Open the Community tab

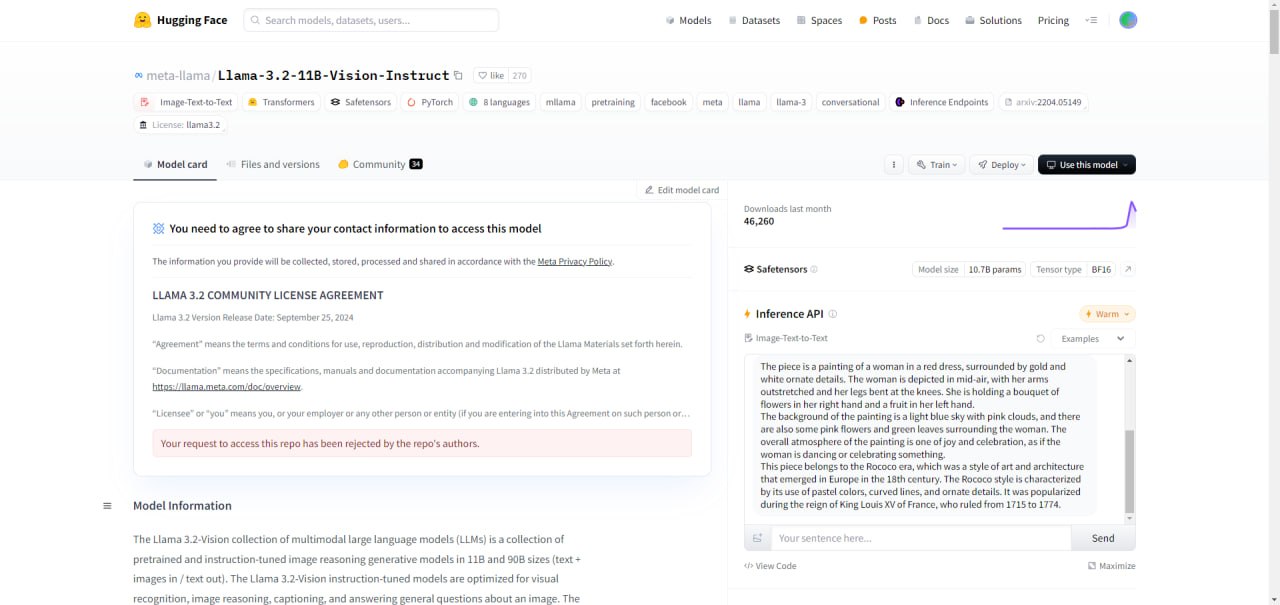pyautogui.click(x=379, y=165)
